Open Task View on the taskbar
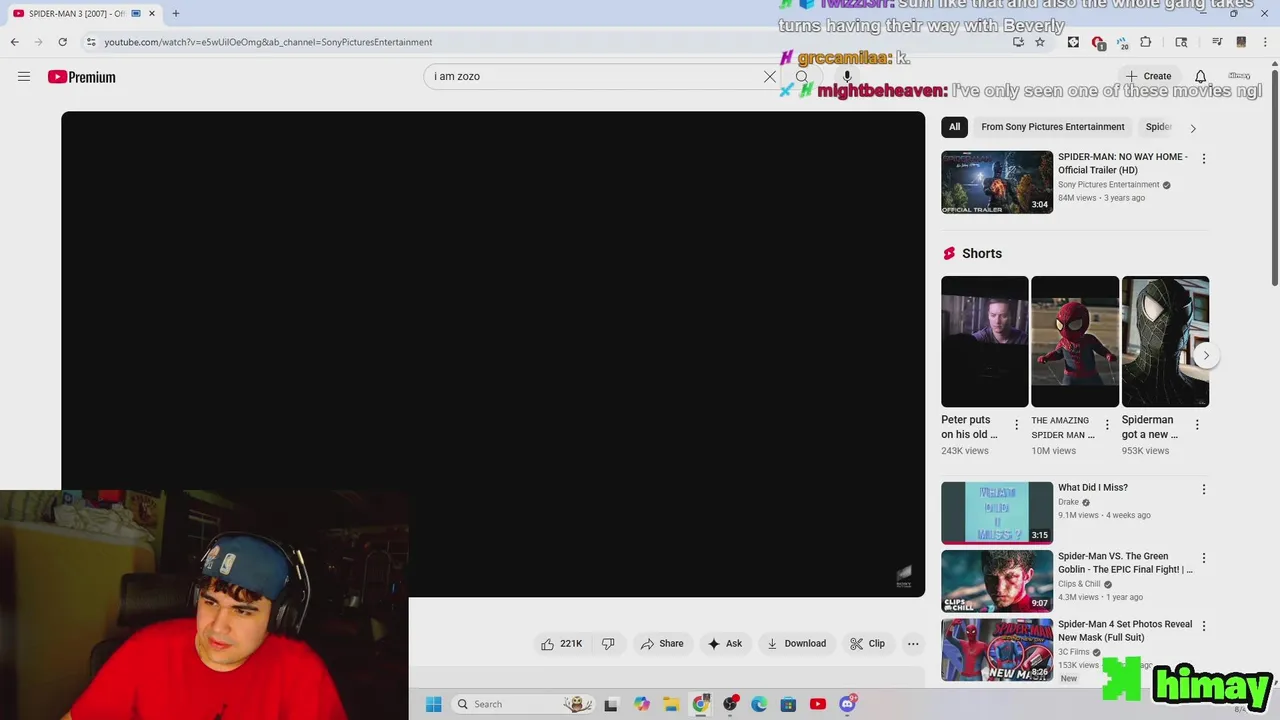The image size is (1280, 720). pyautogui.click(x=611, y=704)
